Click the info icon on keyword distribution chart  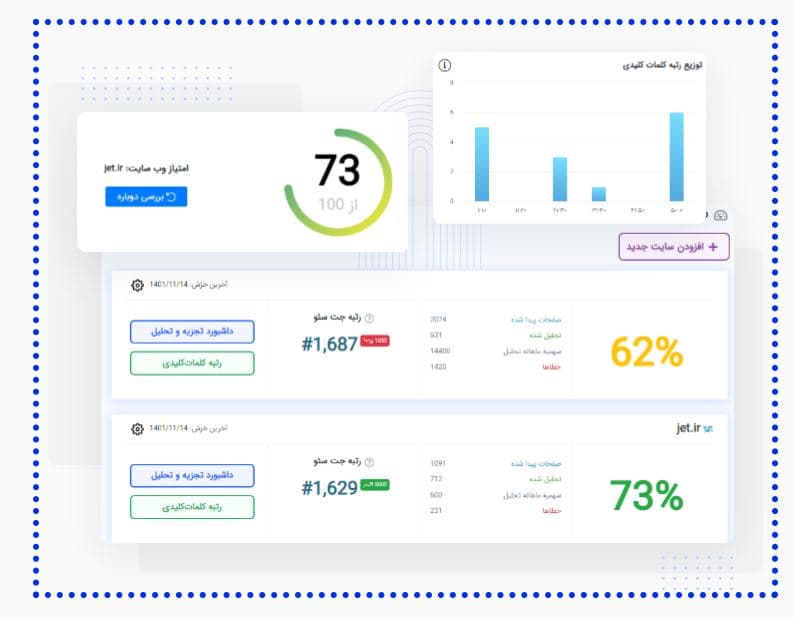445,65
